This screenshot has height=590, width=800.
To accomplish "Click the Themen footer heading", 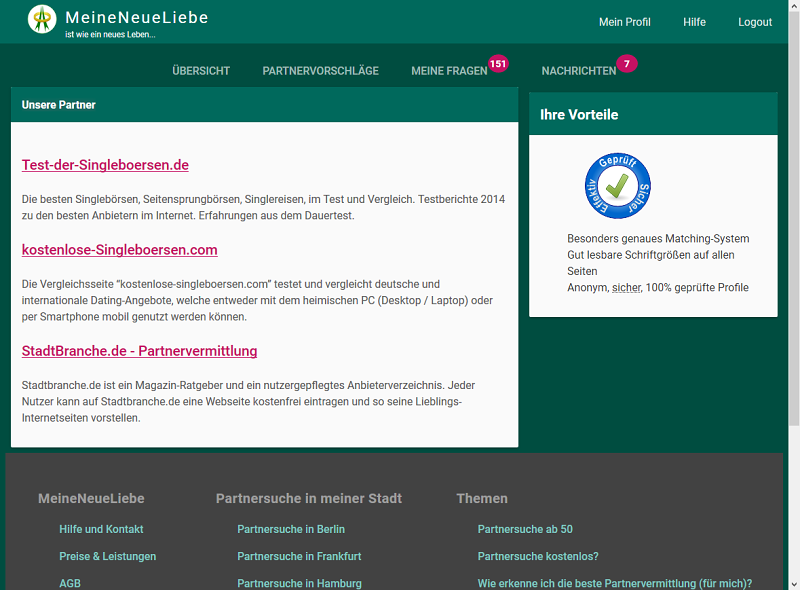I will point(482,498).
